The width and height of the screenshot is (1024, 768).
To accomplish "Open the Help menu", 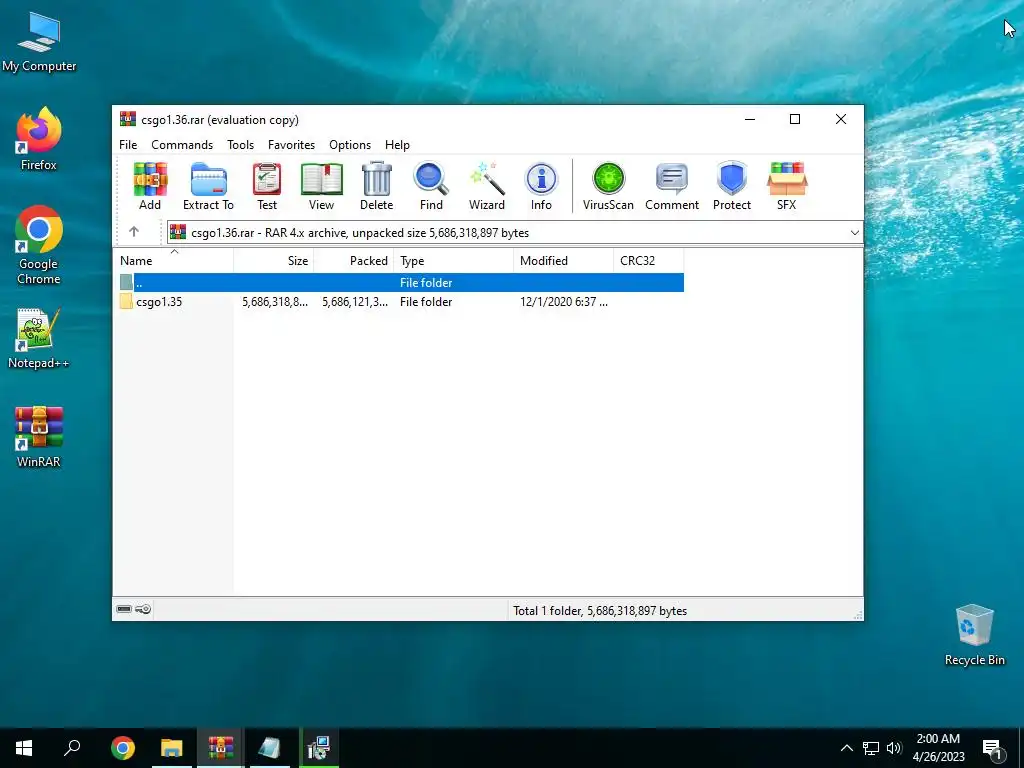I will tap(397, 145).
